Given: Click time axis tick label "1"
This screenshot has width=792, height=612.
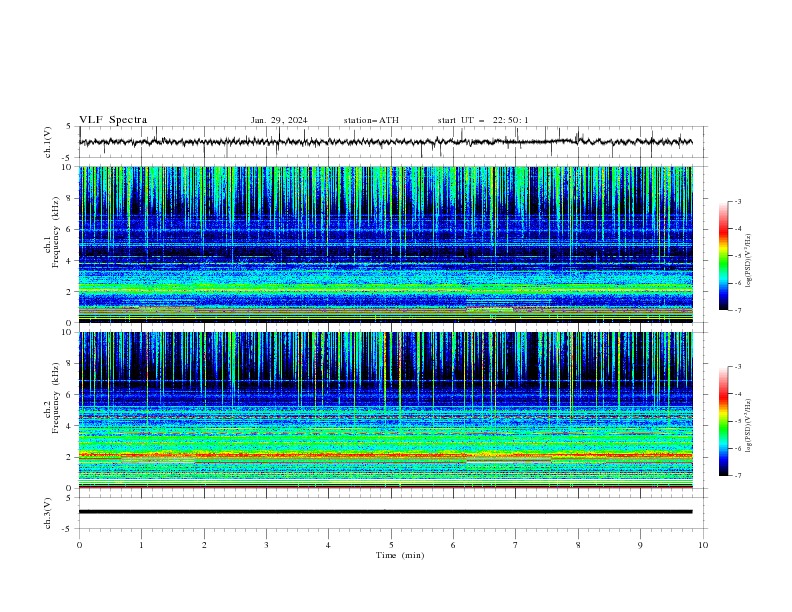Looking at the screenshot, I should tap(141, 545).
